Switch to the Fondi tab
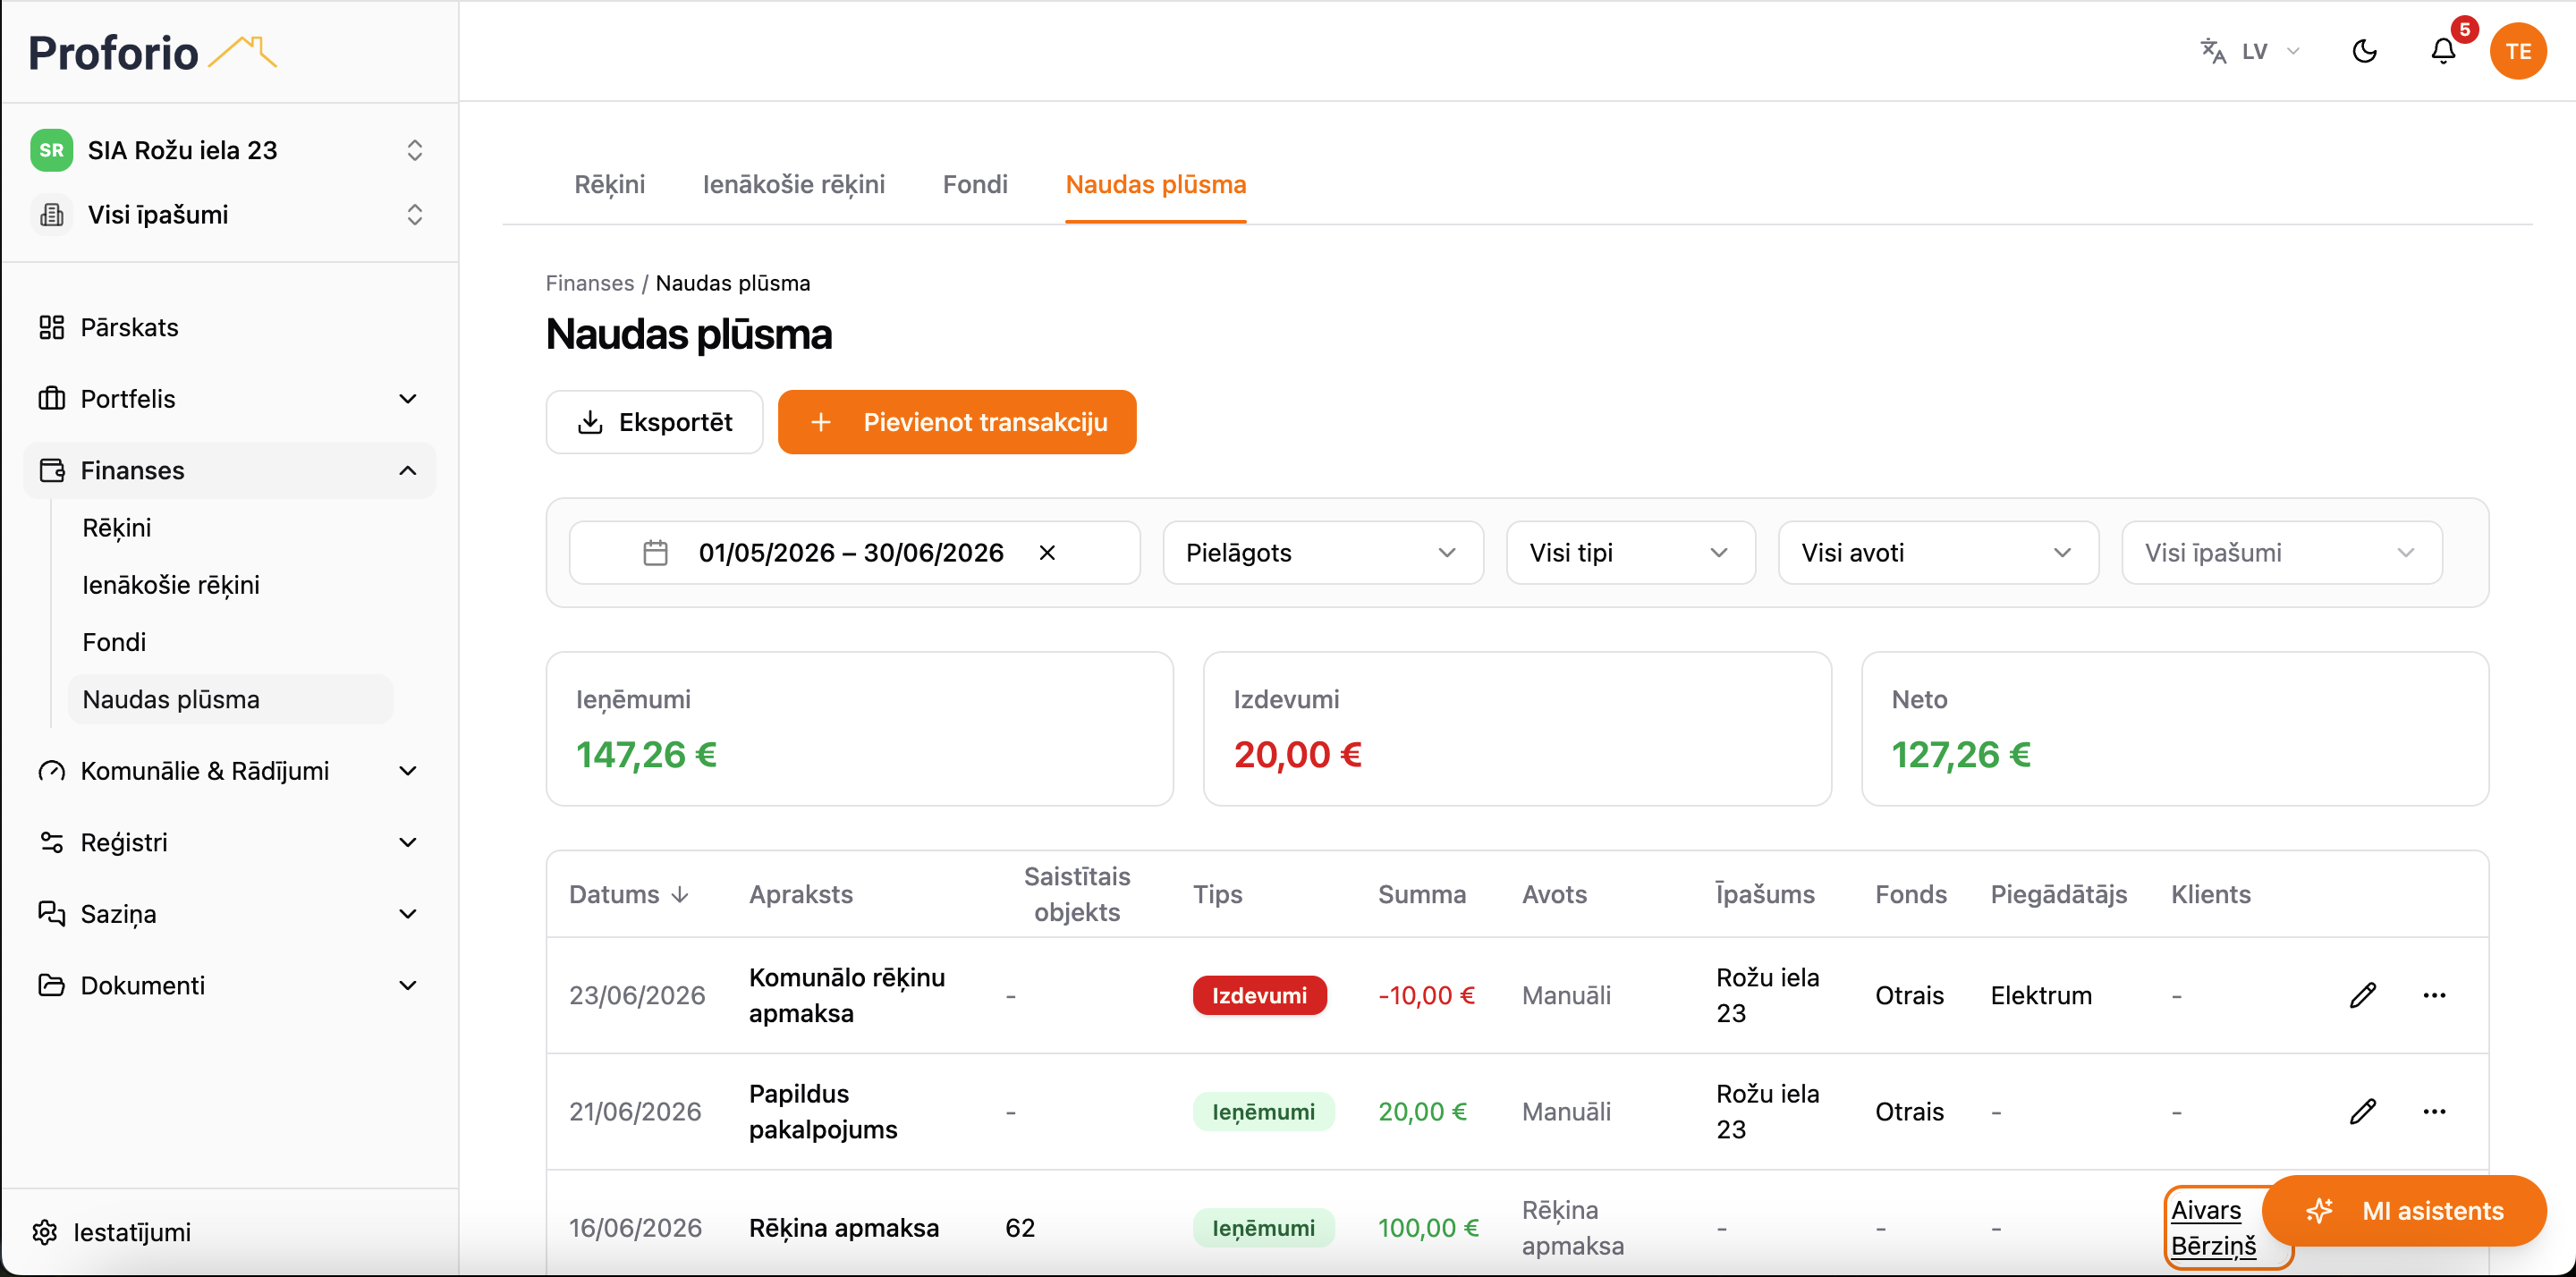Viewport: 2576px width, 1277px height. pyautogui.click(x=974, y=184)
